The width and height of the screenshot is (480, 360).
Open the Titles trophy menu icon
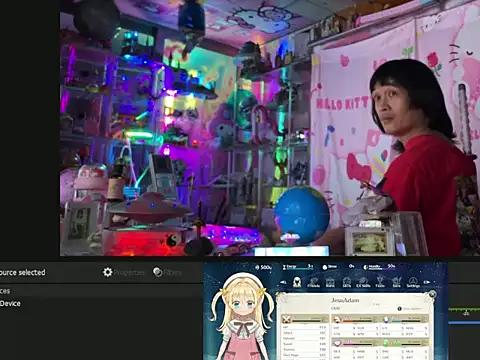(x=380, y=282)
